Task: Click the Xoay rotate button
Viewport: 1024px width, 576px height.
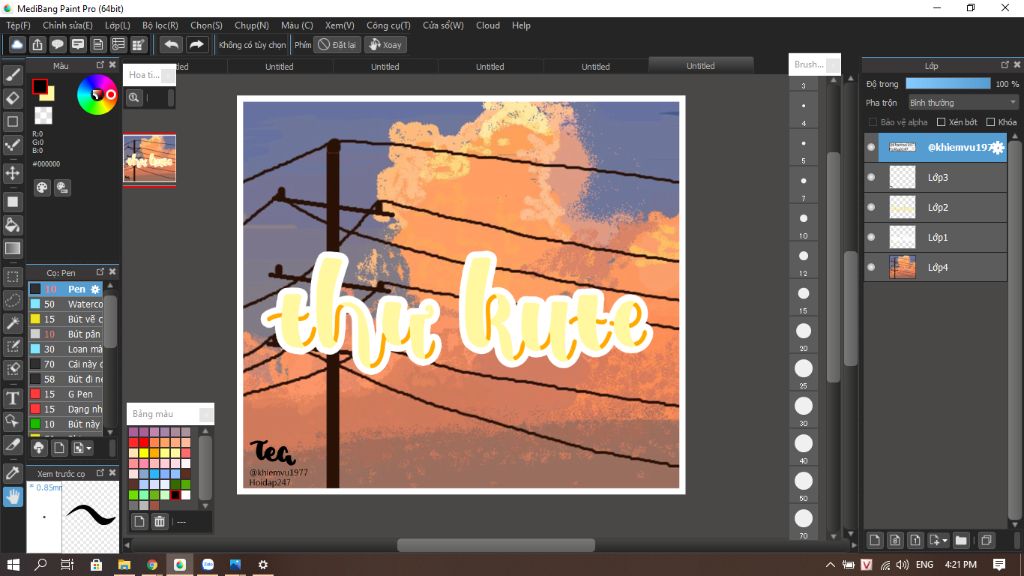Action: tap(385, 44)
